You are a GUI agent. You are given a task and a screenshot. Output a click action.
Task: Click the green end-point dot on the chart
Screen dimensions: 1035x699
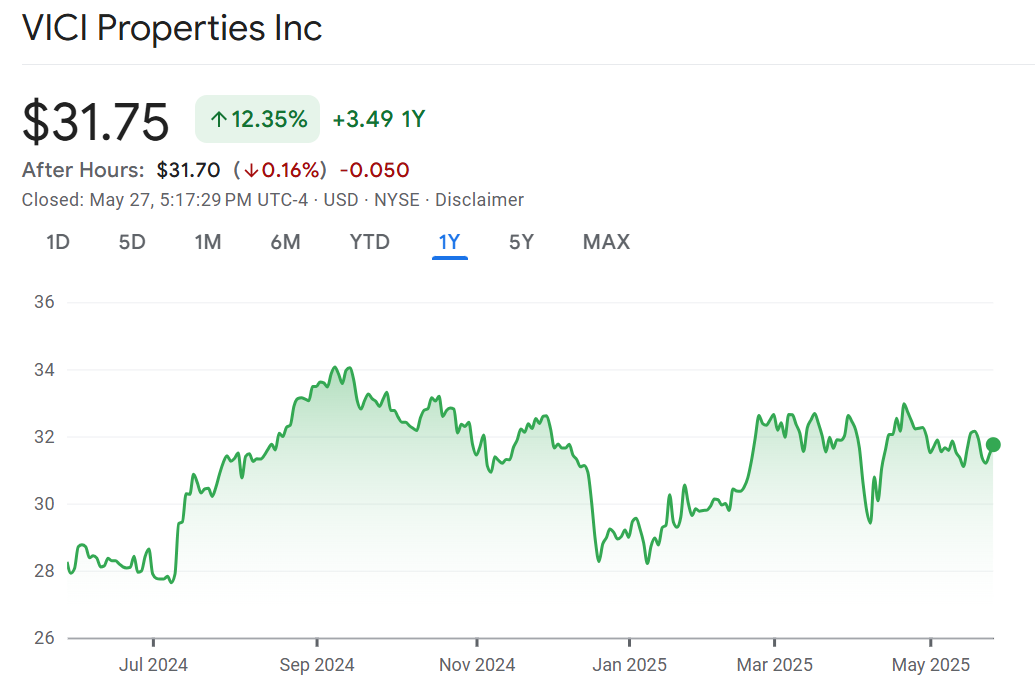pyautogui.click(x=993, y=445)
